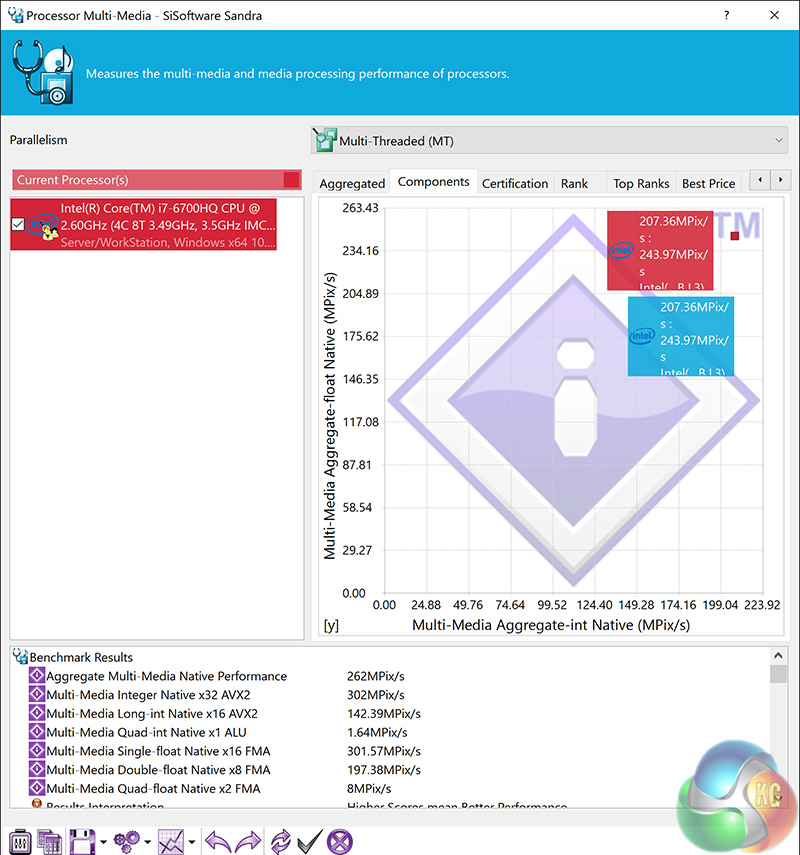Click the 142.39MPix/s value
The image size is (800, 855).
pyautogui.click(x=384, y=714)
